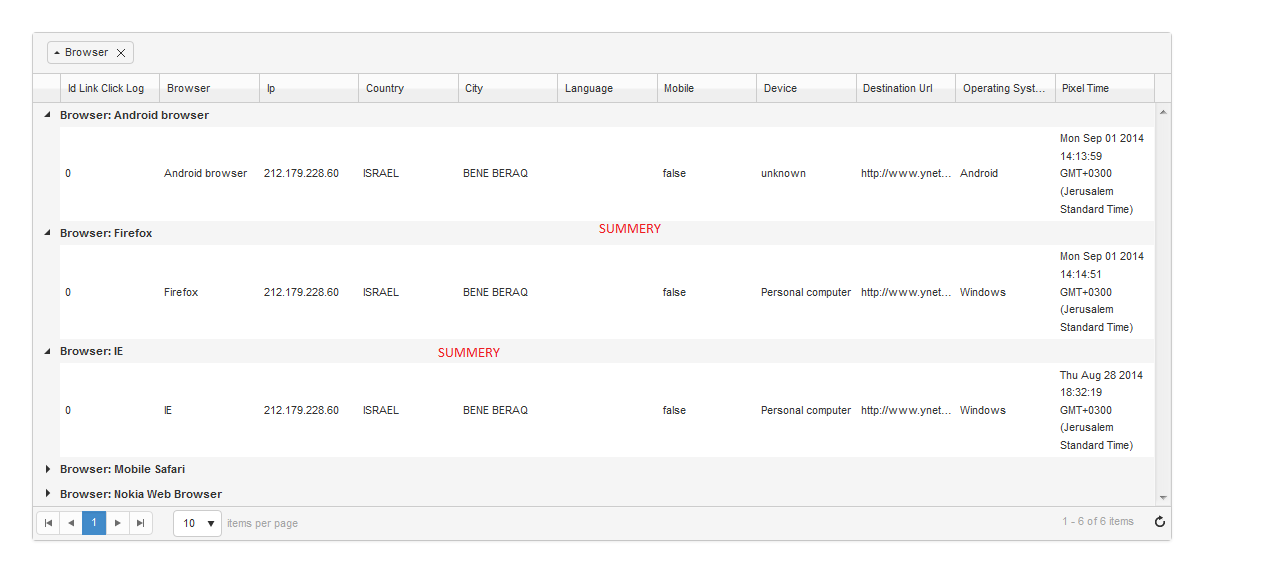Collapse the Android browser group
1271x580 pixels.
[x=47, y=115]
